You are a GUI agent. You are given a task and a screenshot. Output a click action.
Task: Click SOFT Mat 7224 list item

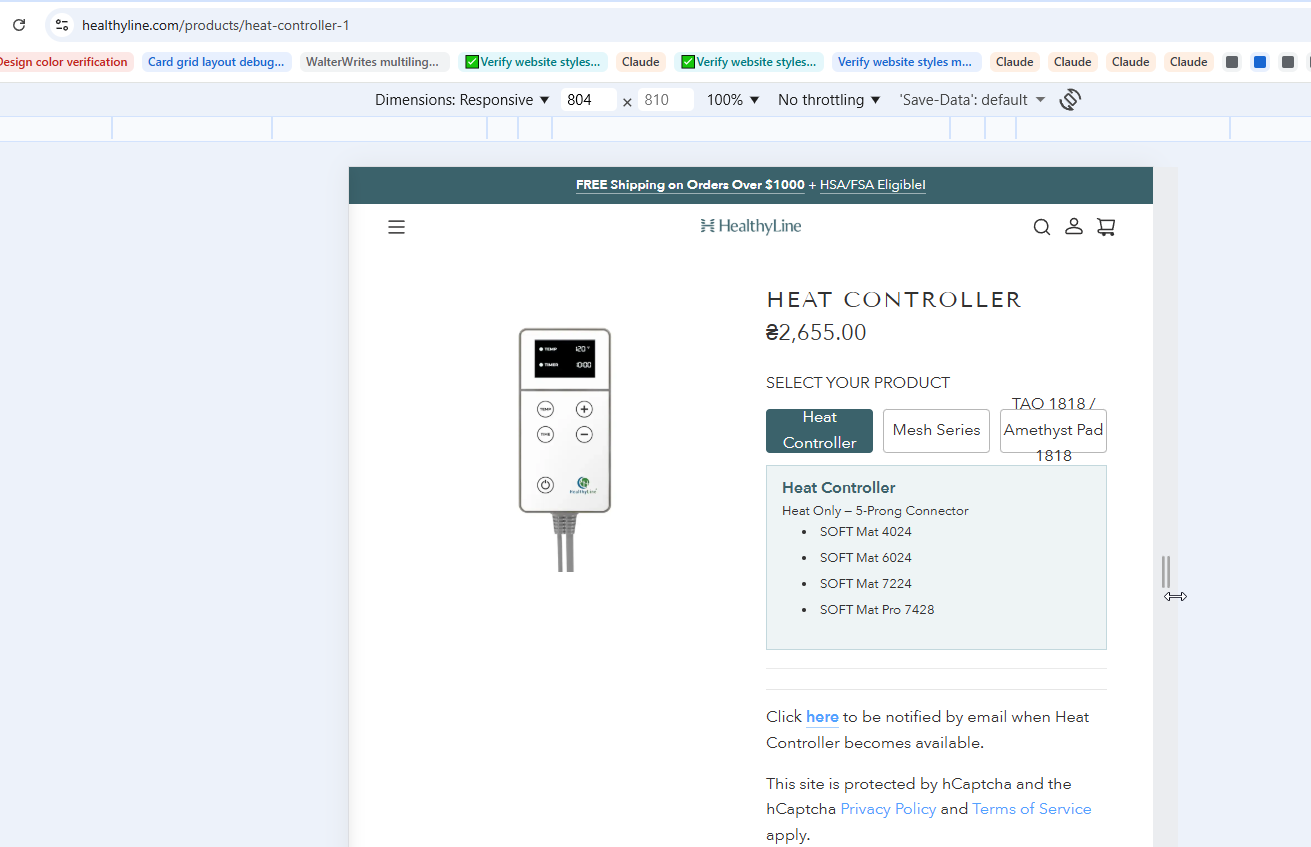[866, 584]
